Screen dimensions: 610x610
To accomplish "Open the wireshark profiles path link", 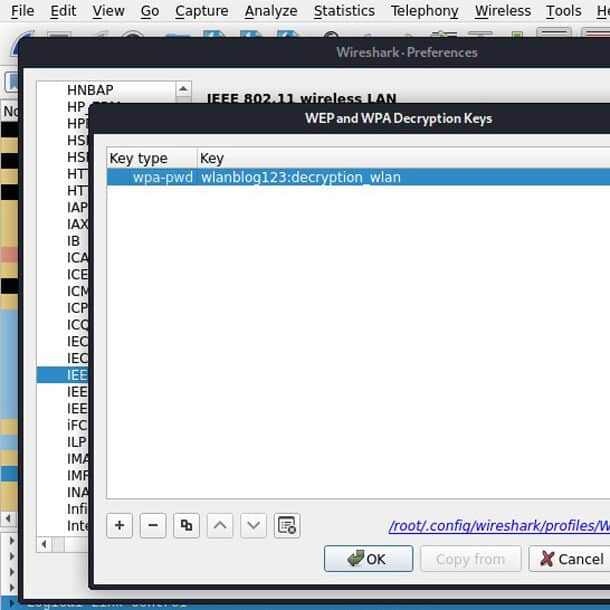I will [499, 526].
